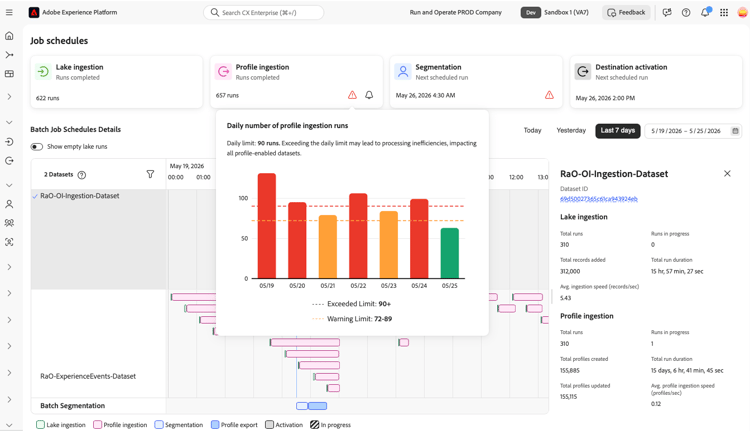Open the sources login-arrow icon in sidebar

pos(9,142)
